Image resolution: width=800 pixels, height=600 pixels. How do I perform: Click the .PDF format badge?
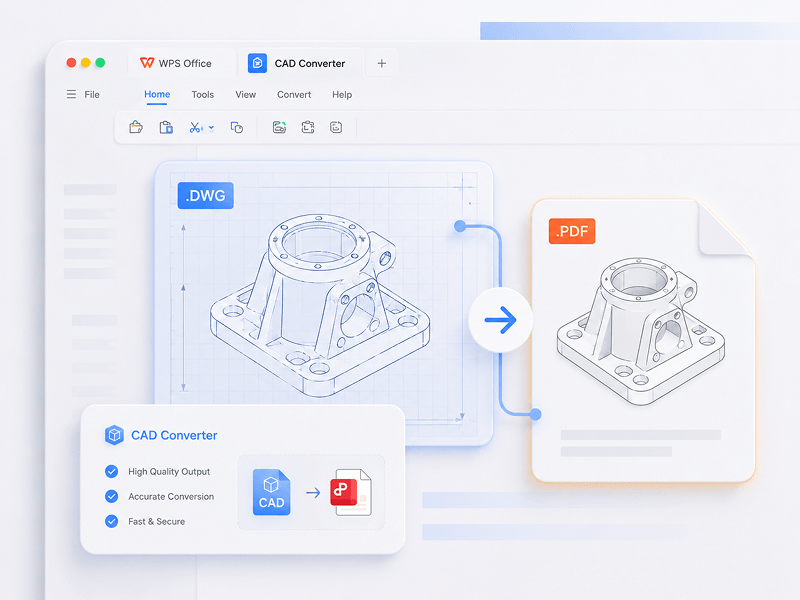point(572,231)
